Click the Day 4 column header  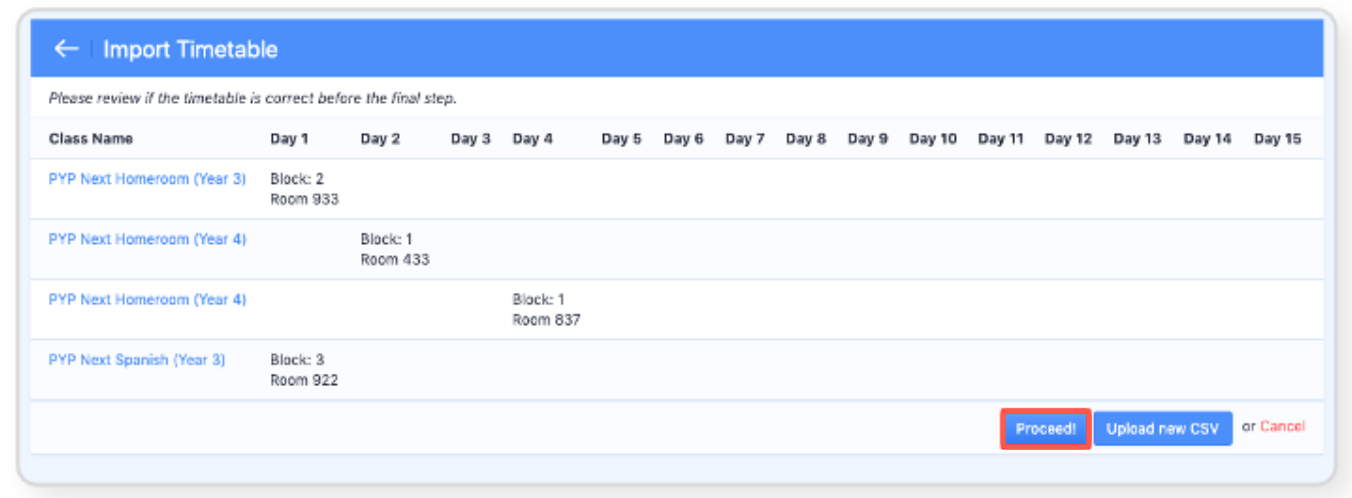tap(532, 139)
